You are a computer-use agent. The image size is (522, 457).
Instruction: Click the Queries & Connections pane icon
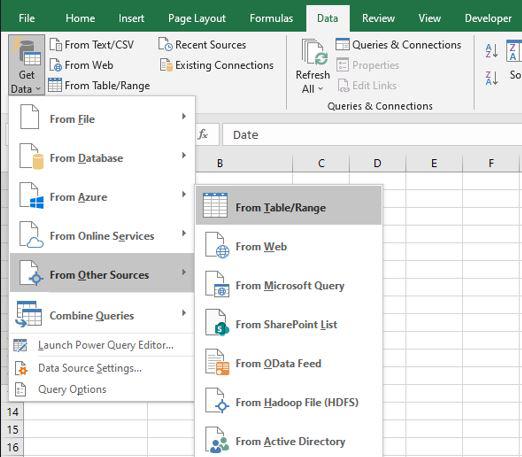coord(342,44)
